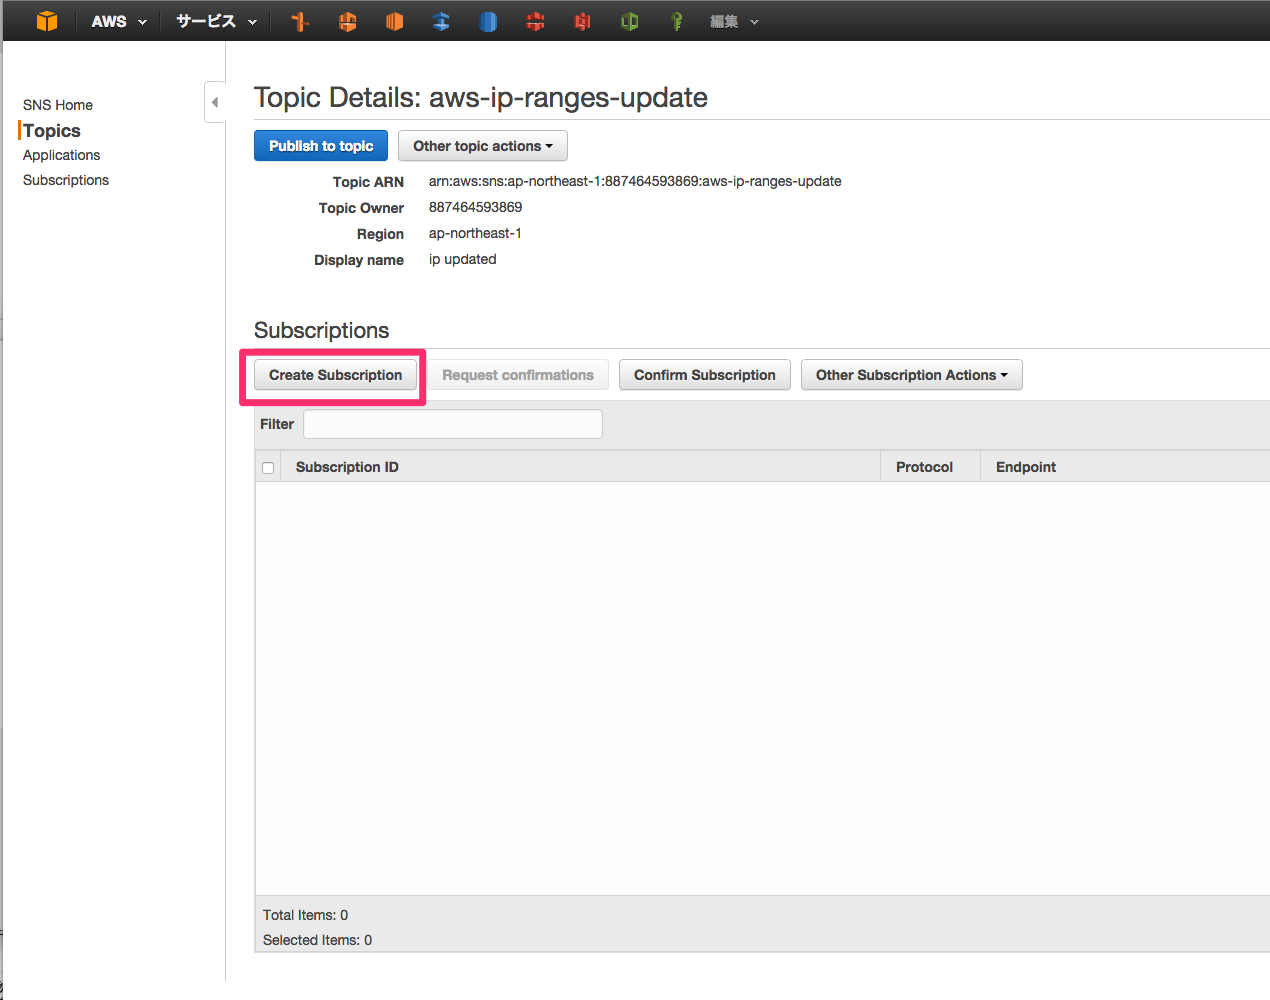Click into the subscriptions Filter field
This screenshot has height=1000, width=1270.
click(452, 424)
